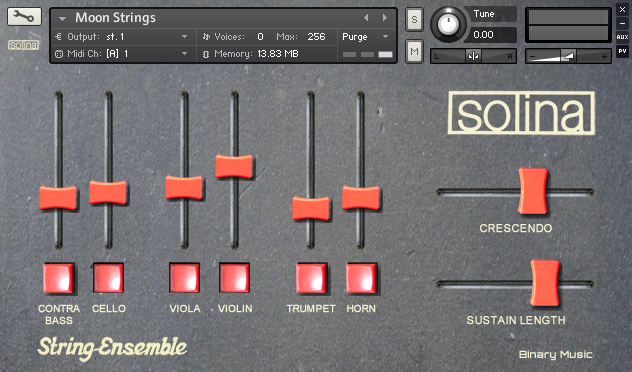Toggle the PV button
Viewport: 632px width, 372px height.
[x=622, y=52]
